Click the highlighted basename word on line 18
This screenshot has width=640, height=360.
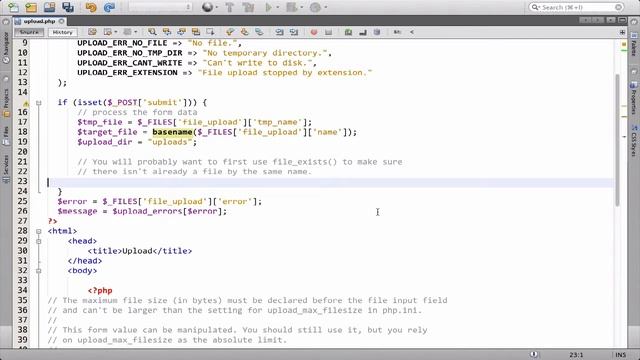172,132
